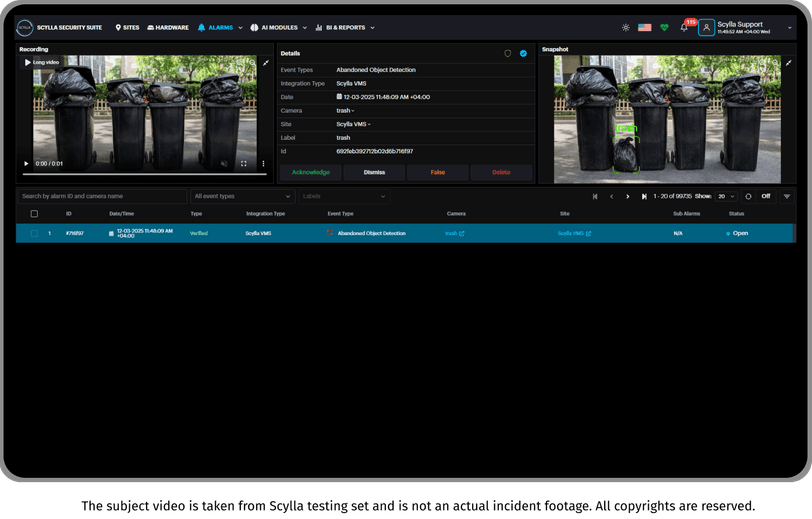The image size is (812, 519).
Task: Open the AI Modules menu
Action: (x=279, y=27)
